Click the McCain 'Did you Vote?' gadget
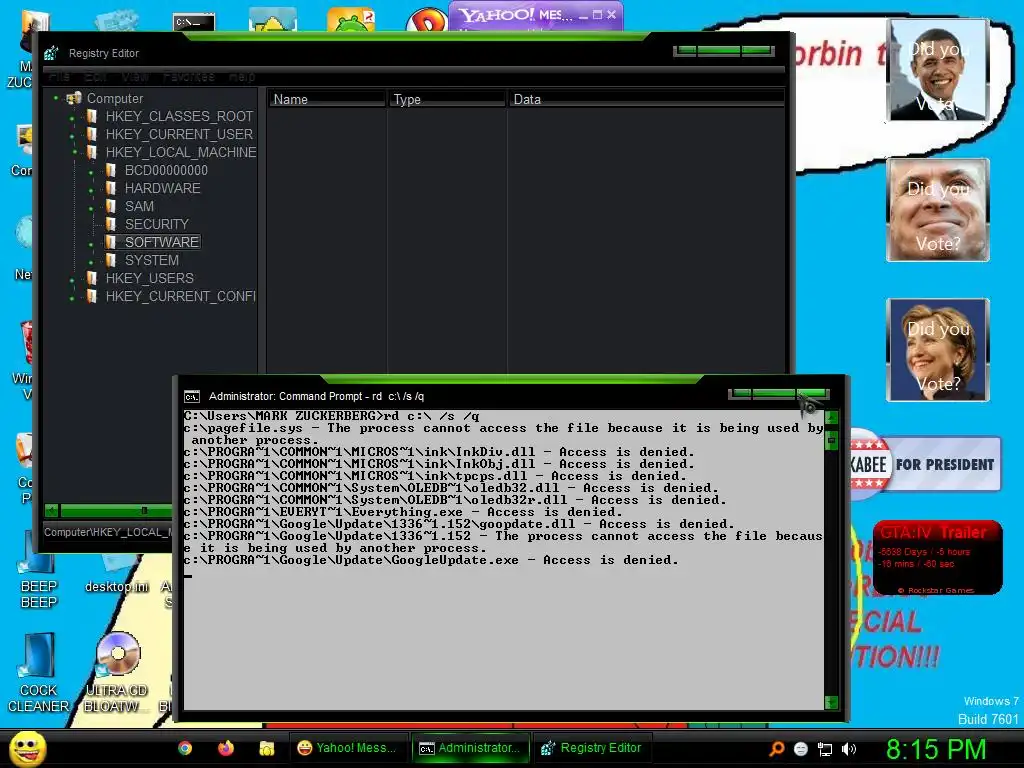The width and height of the screenshot is (1024, 768). [938, 210]
